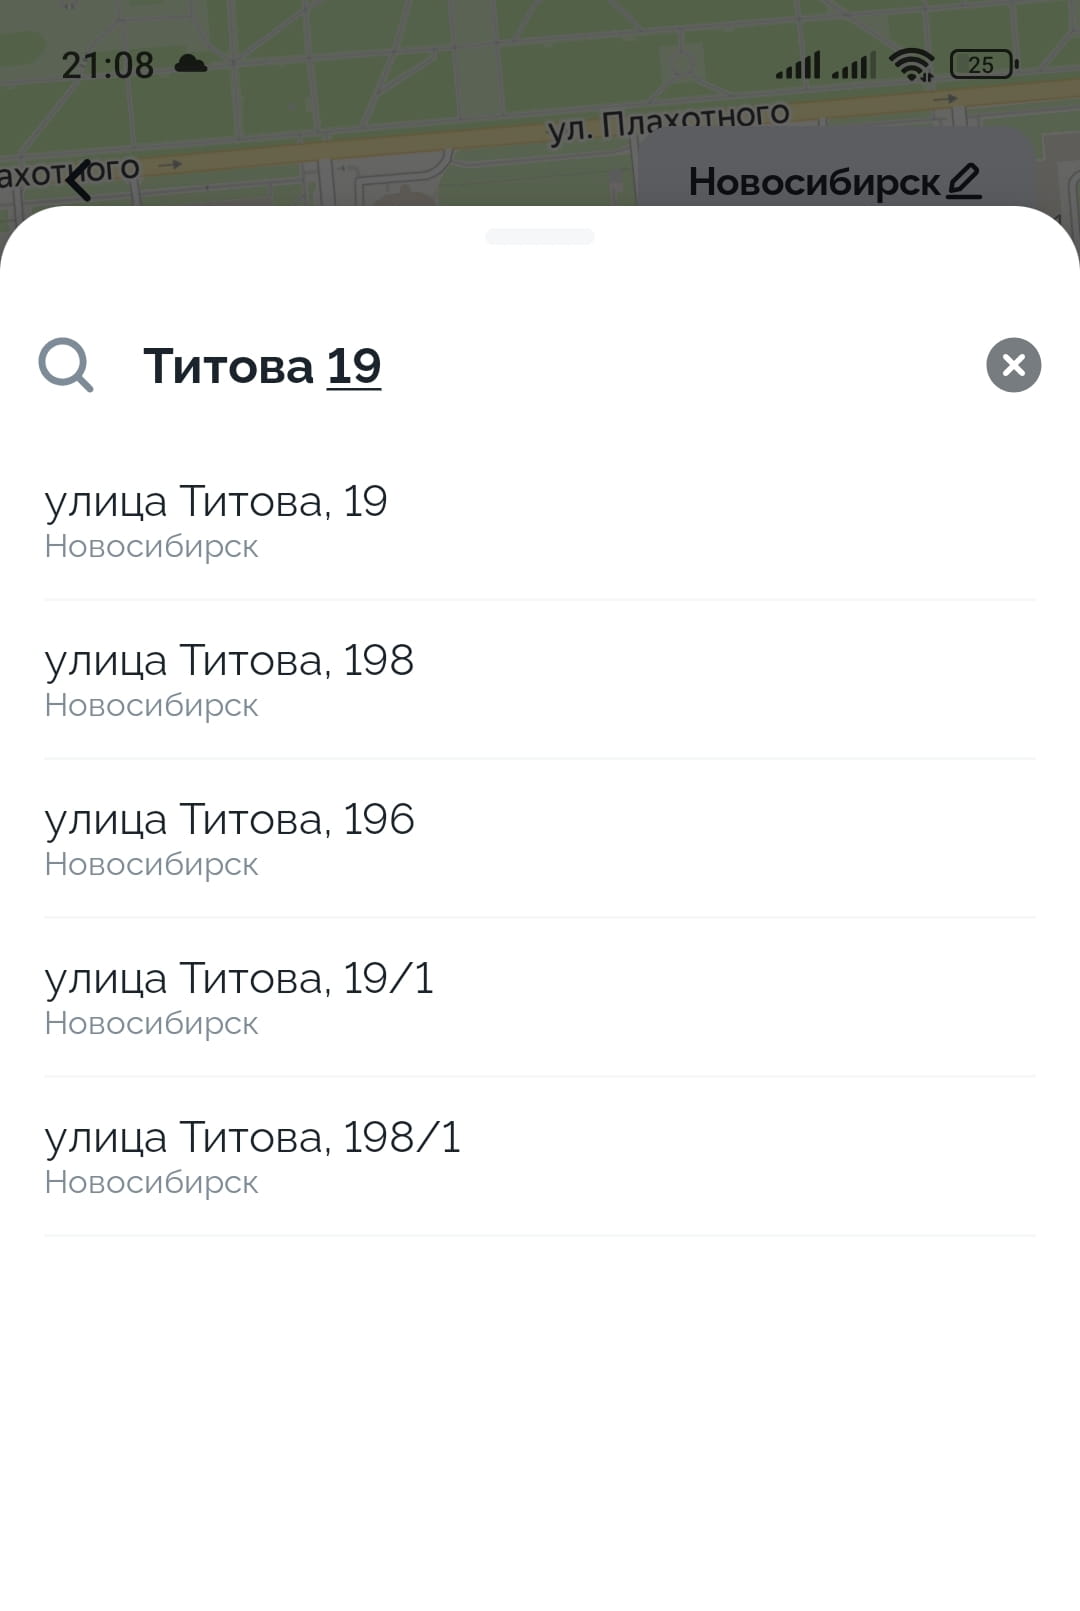
Task: Tap the magnifying glass search icon
Action: pos(66,365)
